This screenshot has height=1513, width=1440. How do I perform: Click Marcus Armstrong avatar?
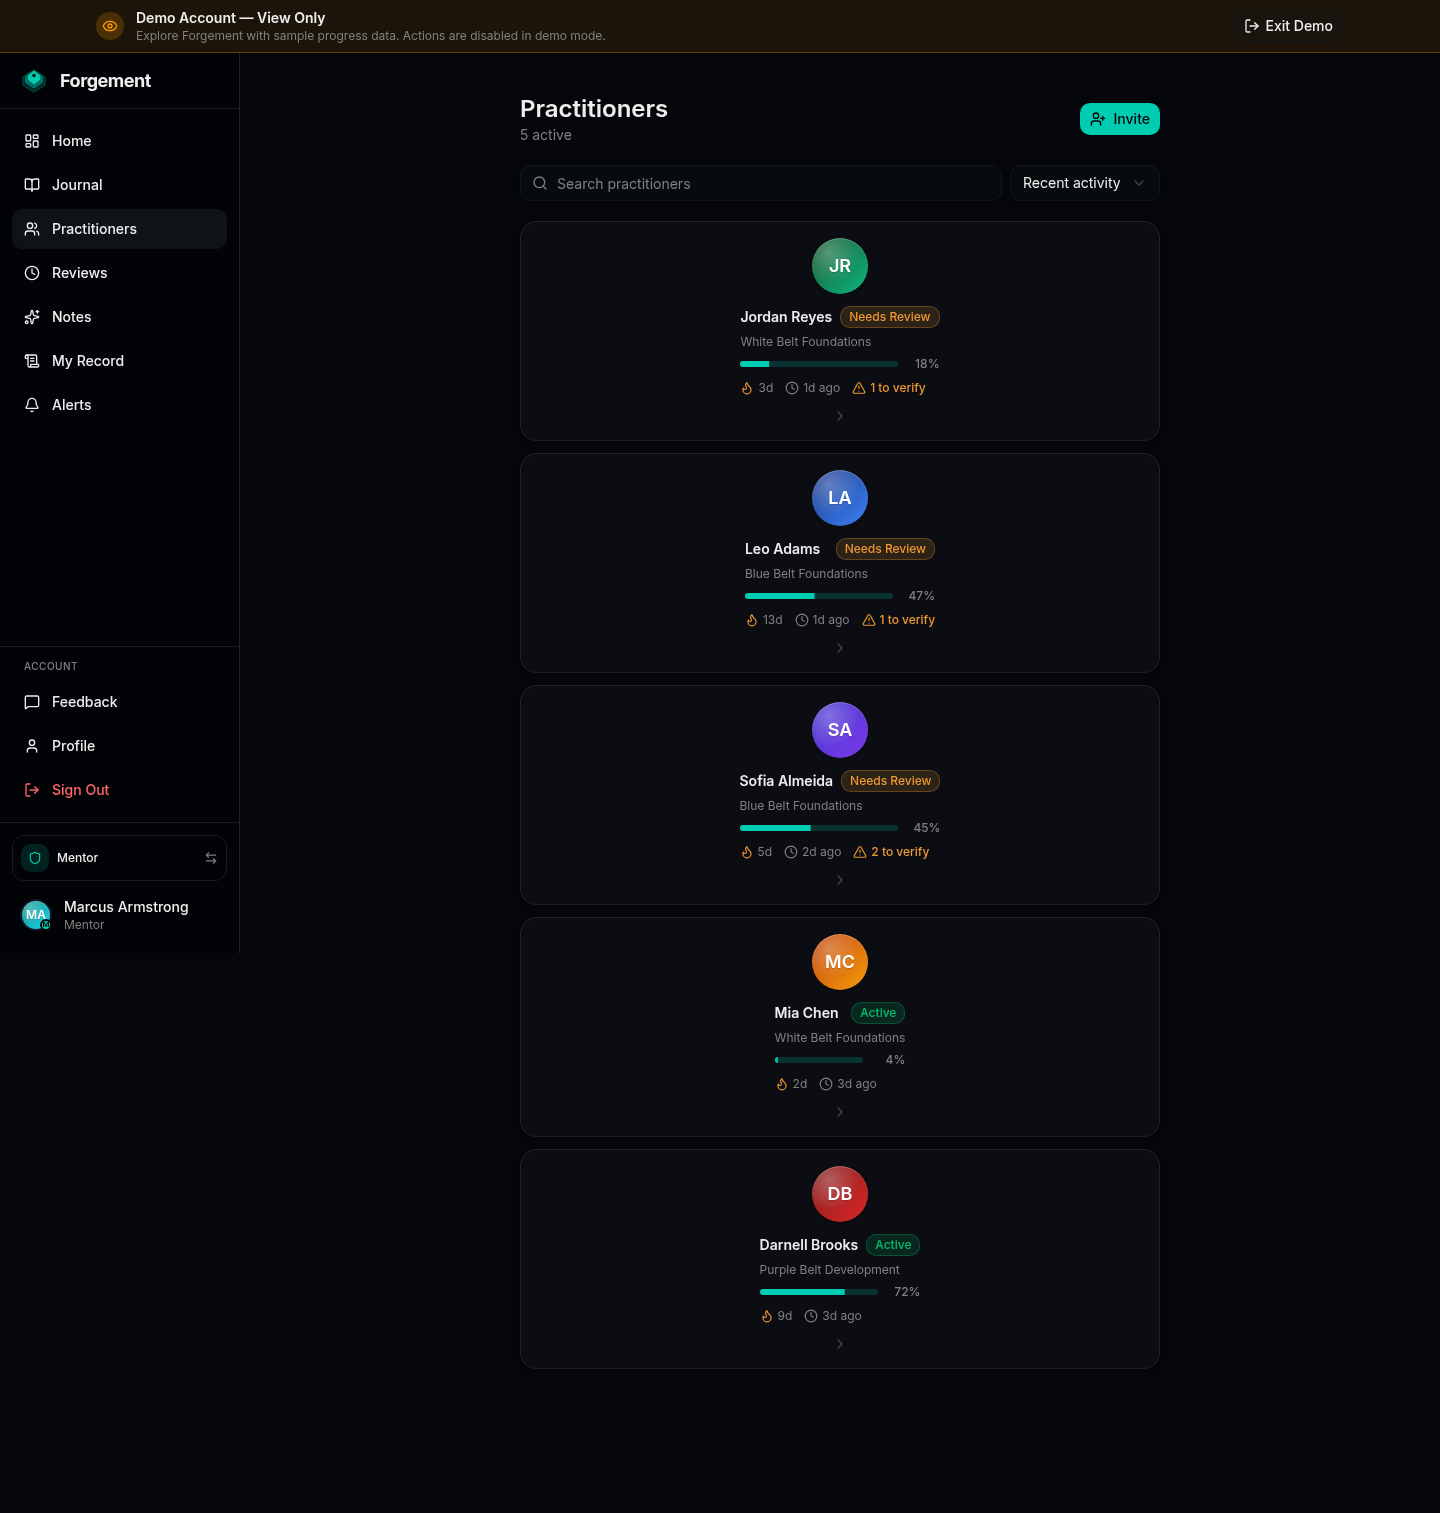(x=36, y=915)
